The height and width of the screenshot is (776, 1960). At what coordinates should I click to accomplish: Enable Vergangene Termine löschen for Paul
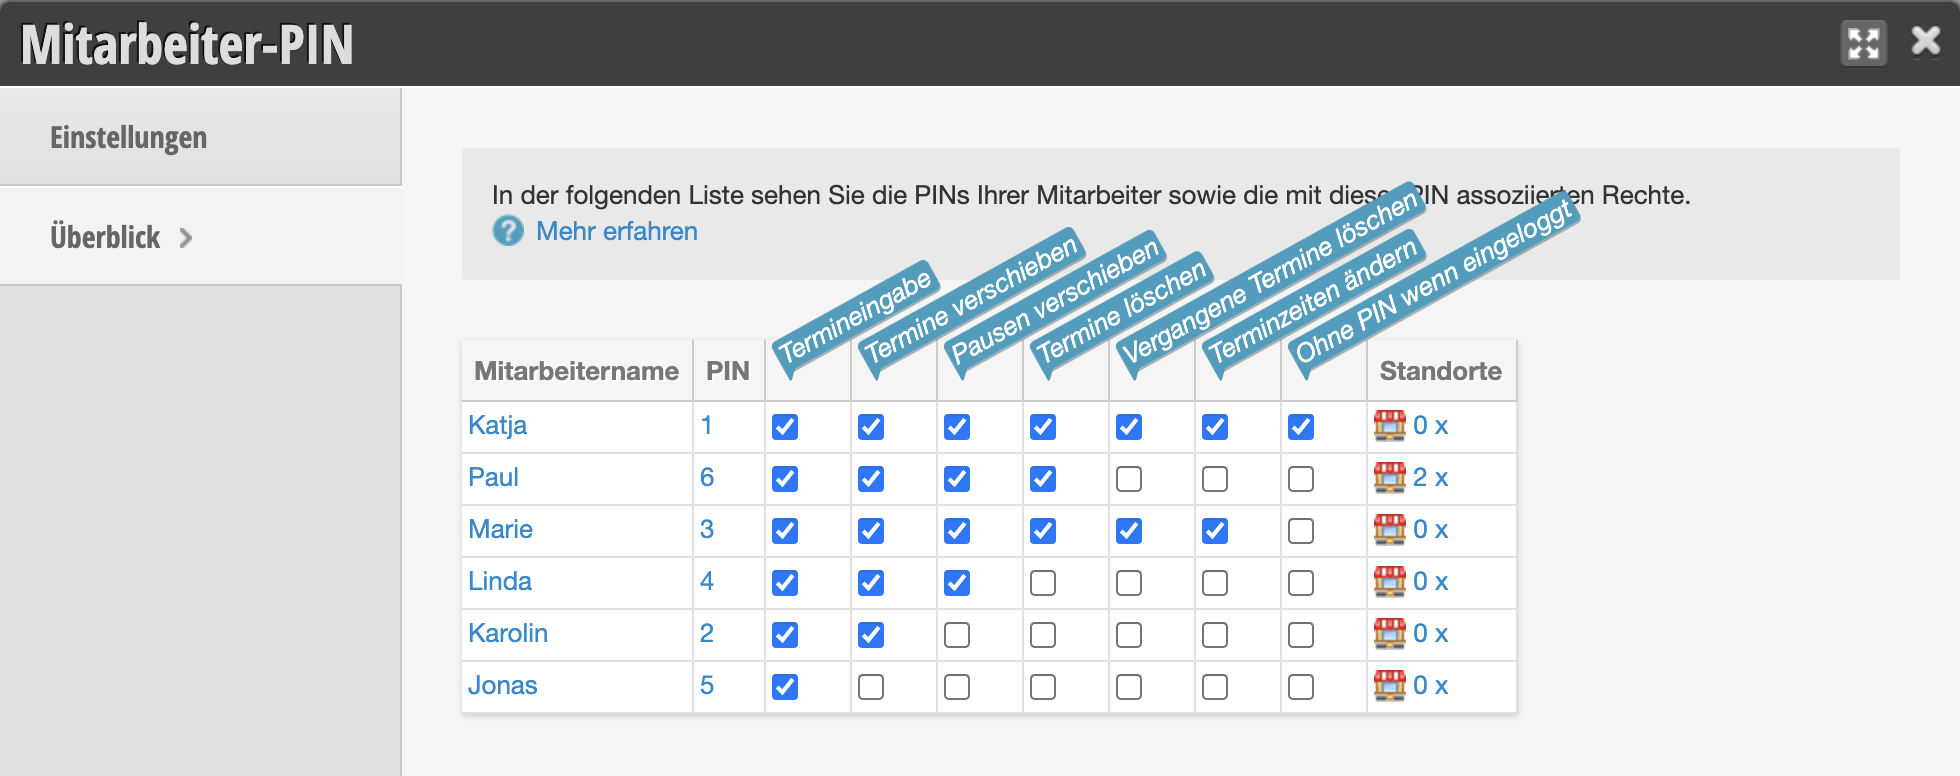pyautogui.click(x=1129, y=479)
